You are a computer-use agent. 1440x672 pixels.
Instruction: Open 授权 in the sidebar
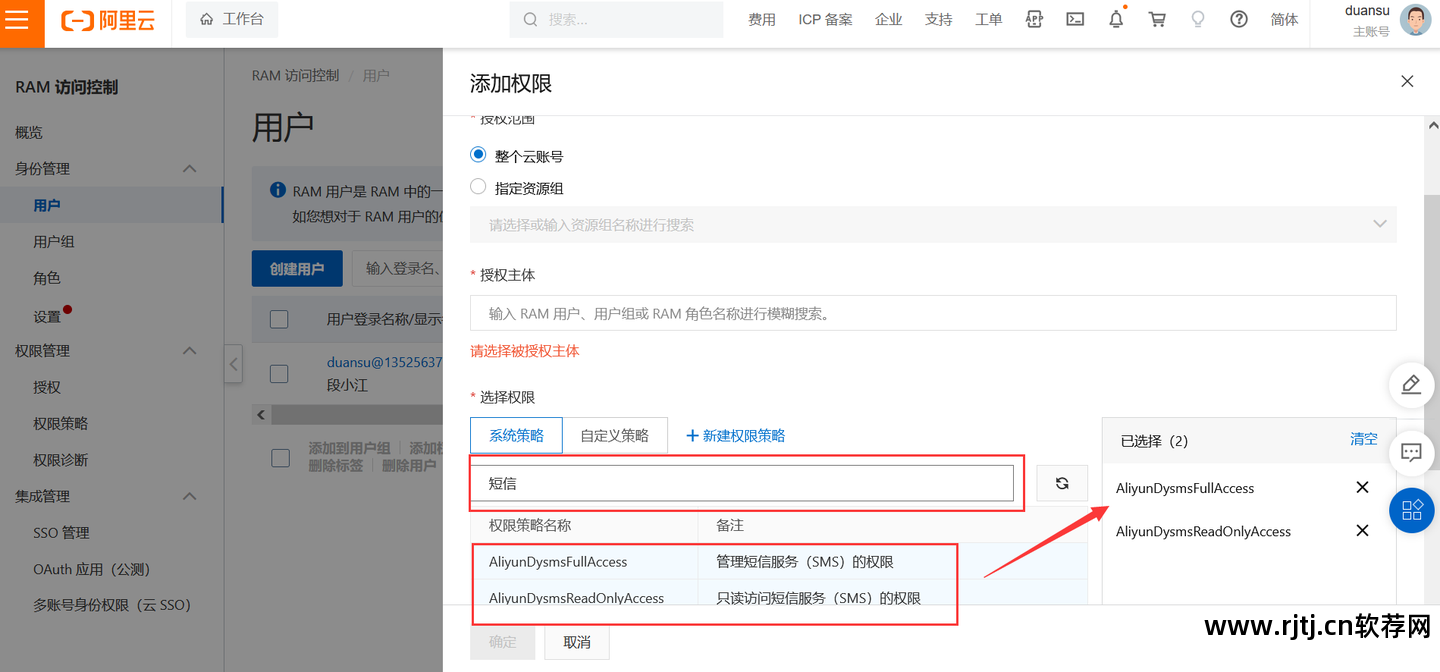(x=47, y=387)
